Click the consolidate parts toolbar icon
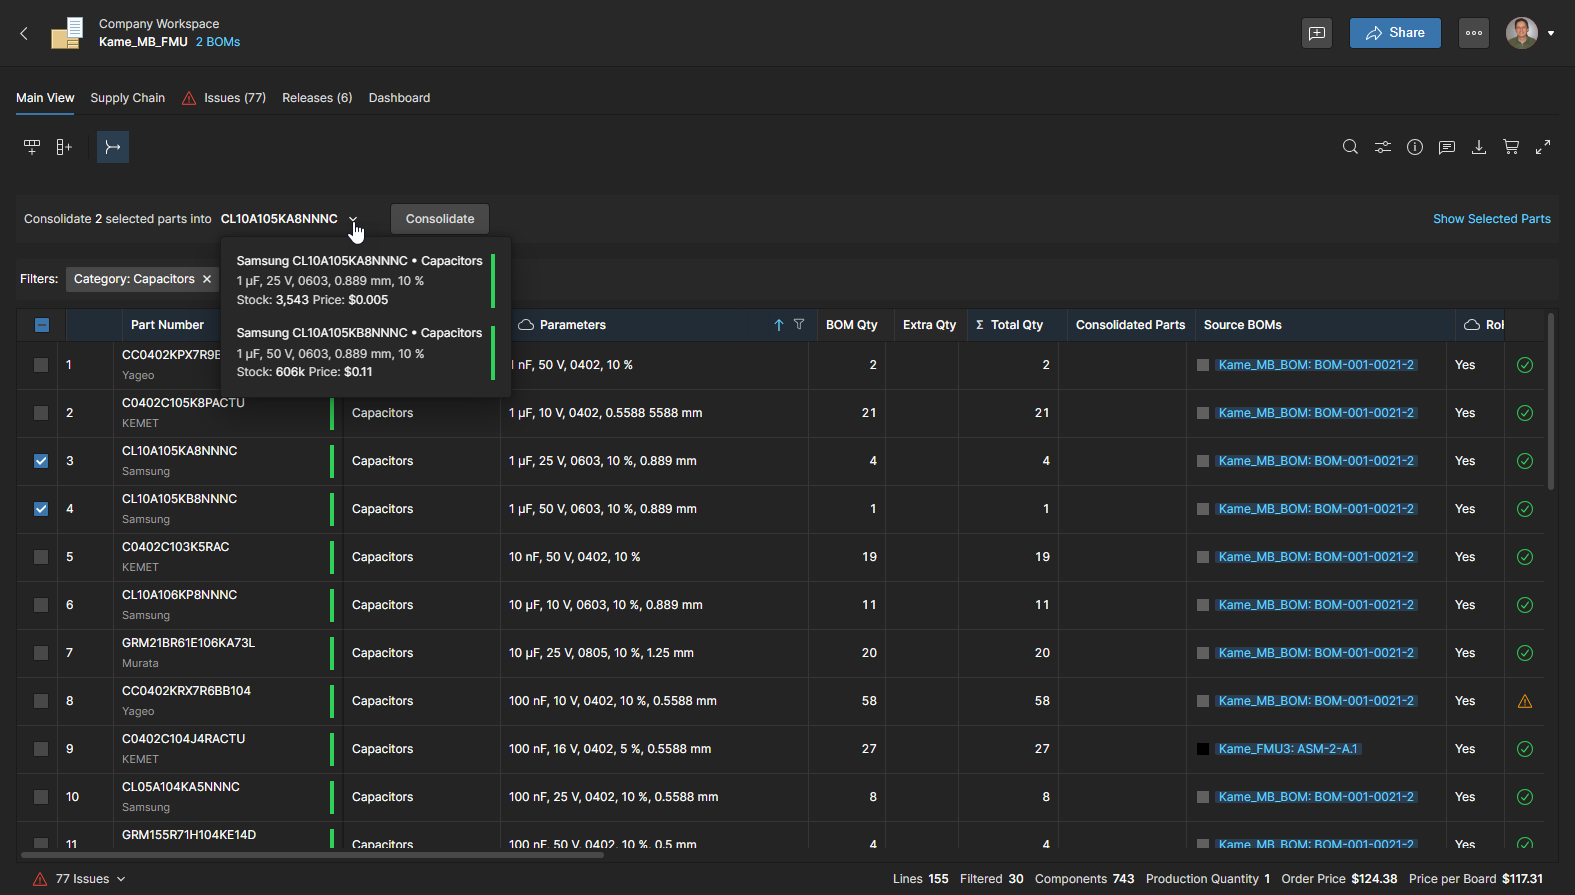This screenshot has height=895, width=1575. [113, 147]
